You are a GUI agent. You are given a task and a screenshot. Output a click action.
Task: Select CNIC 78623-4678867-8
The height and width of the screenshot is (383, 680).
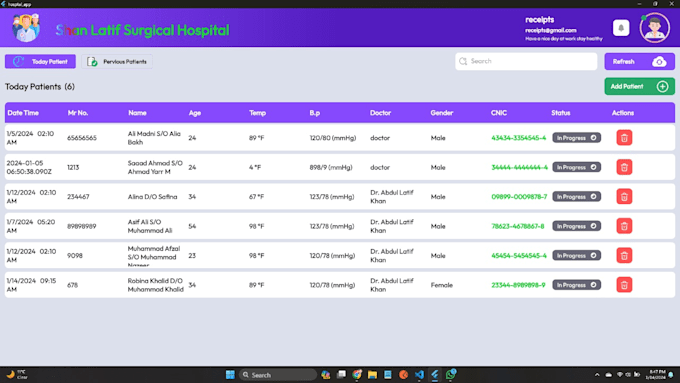click(517, 226)
